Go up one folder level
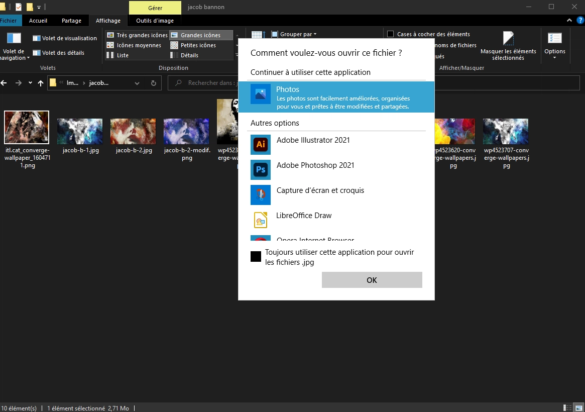This screenshot has height=412, width=585. (x=41, y=83)
